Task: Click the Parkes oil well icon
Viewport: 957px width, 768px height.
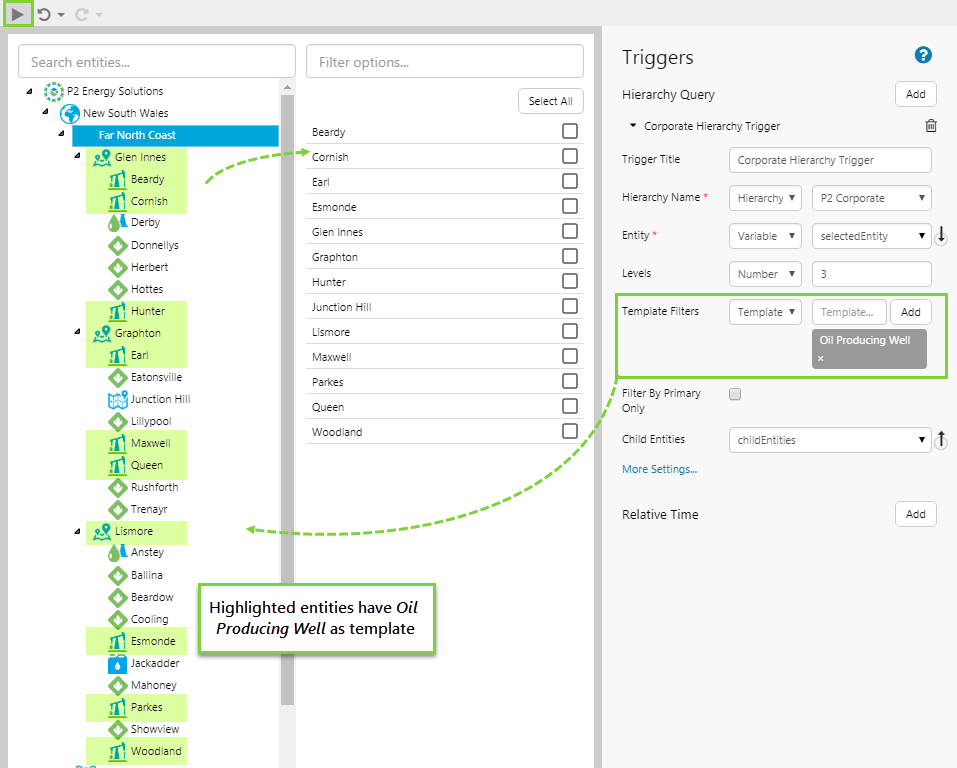Action: (117, 708)
